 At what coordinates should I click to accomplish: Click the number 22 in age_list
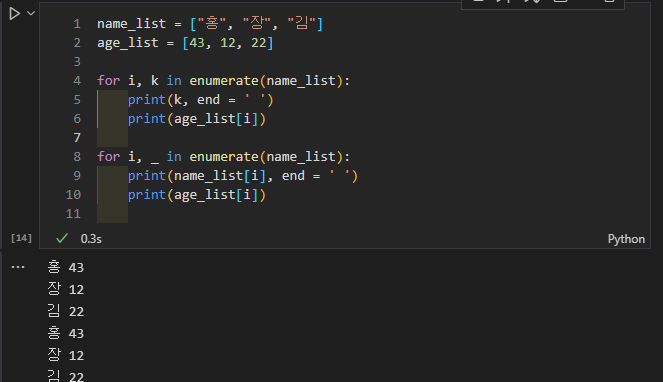point(259,43)
